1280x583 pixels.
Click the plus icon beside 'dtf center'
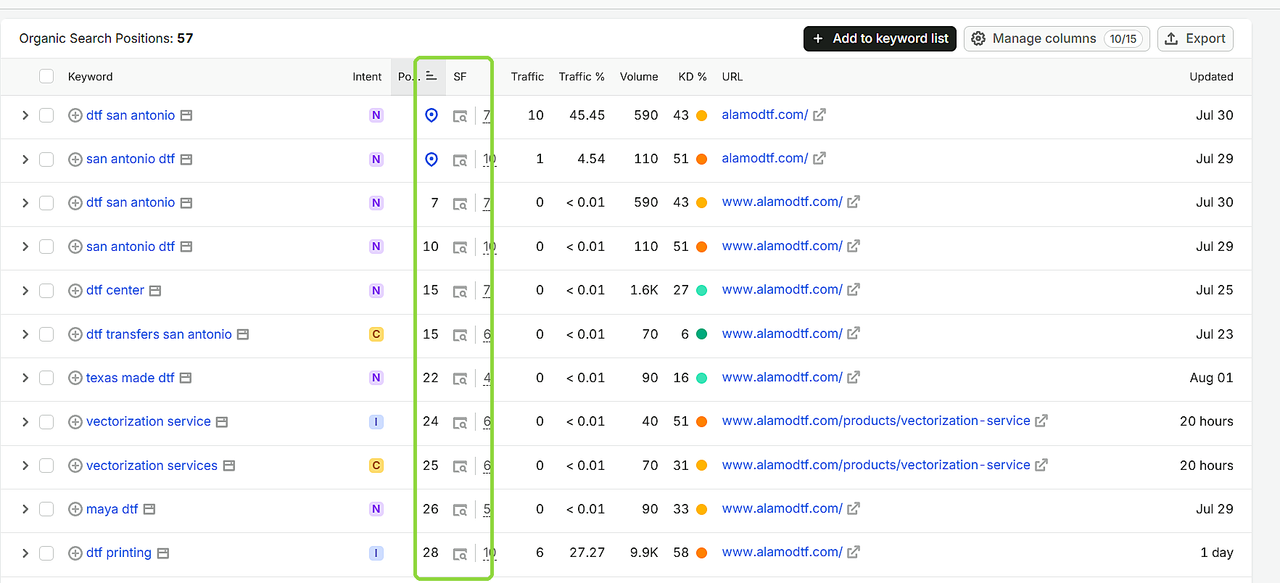pyautogui.click(x=75, y=291)
